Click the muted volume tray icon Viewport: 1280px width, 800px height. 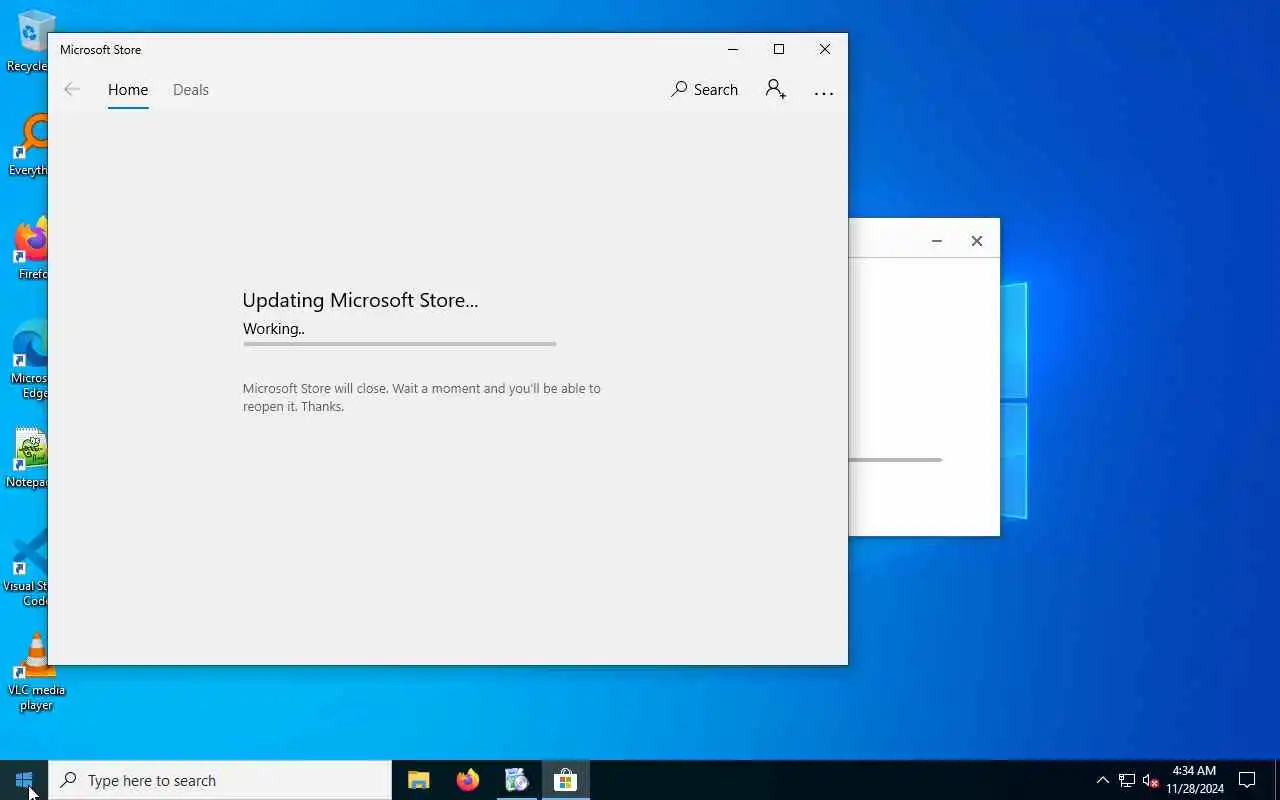tap(1150, 780)
